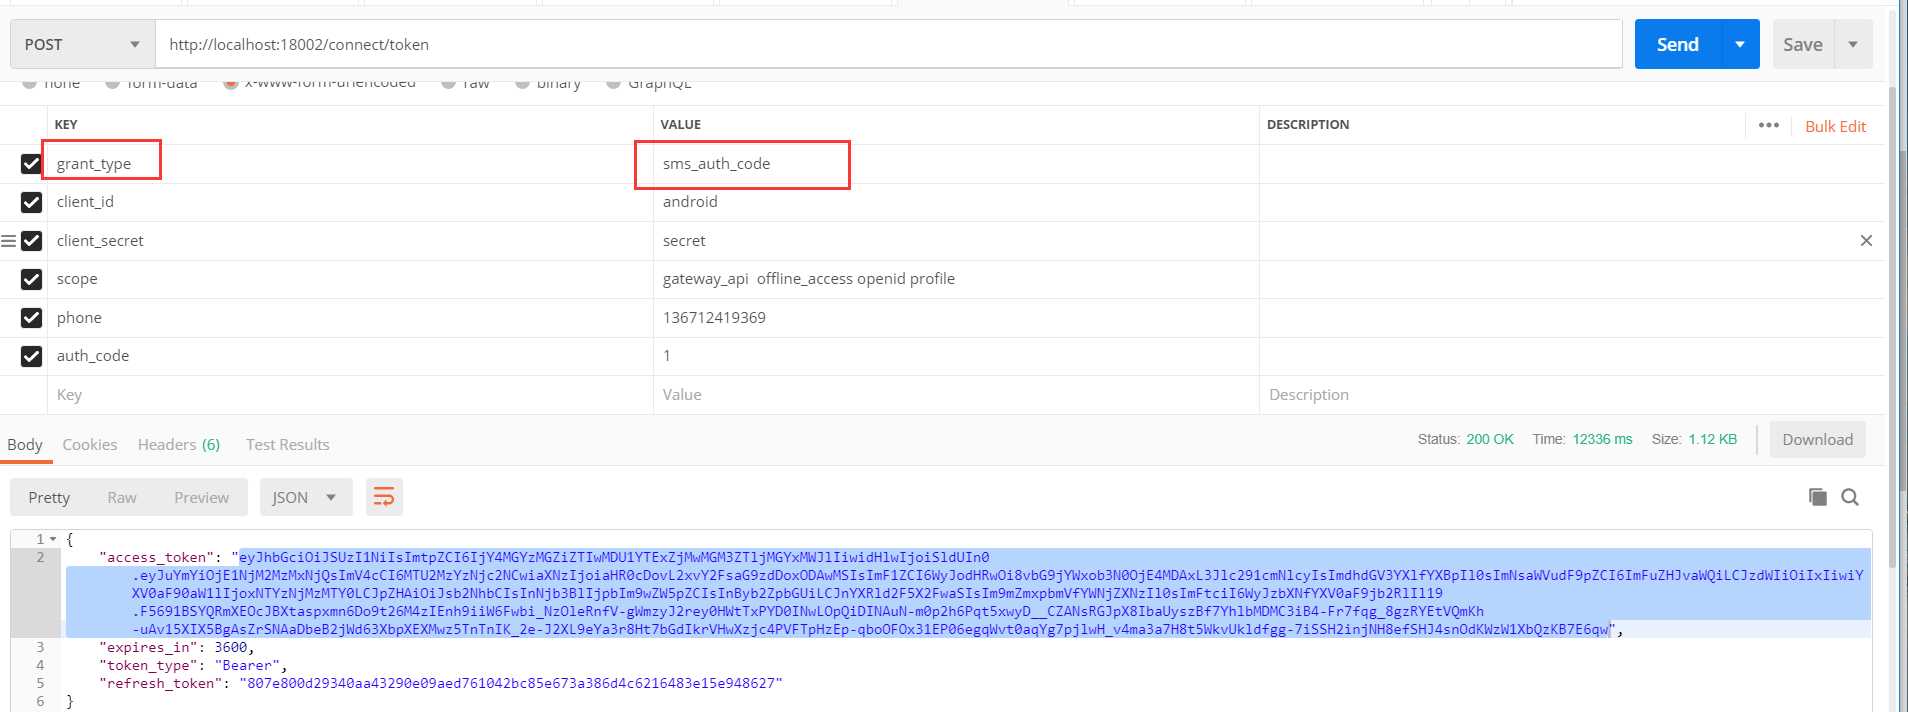Toggle the phone parameter checkbox
The width and height of the screenshot is (1908, 712).
click(x=31, y=318)
